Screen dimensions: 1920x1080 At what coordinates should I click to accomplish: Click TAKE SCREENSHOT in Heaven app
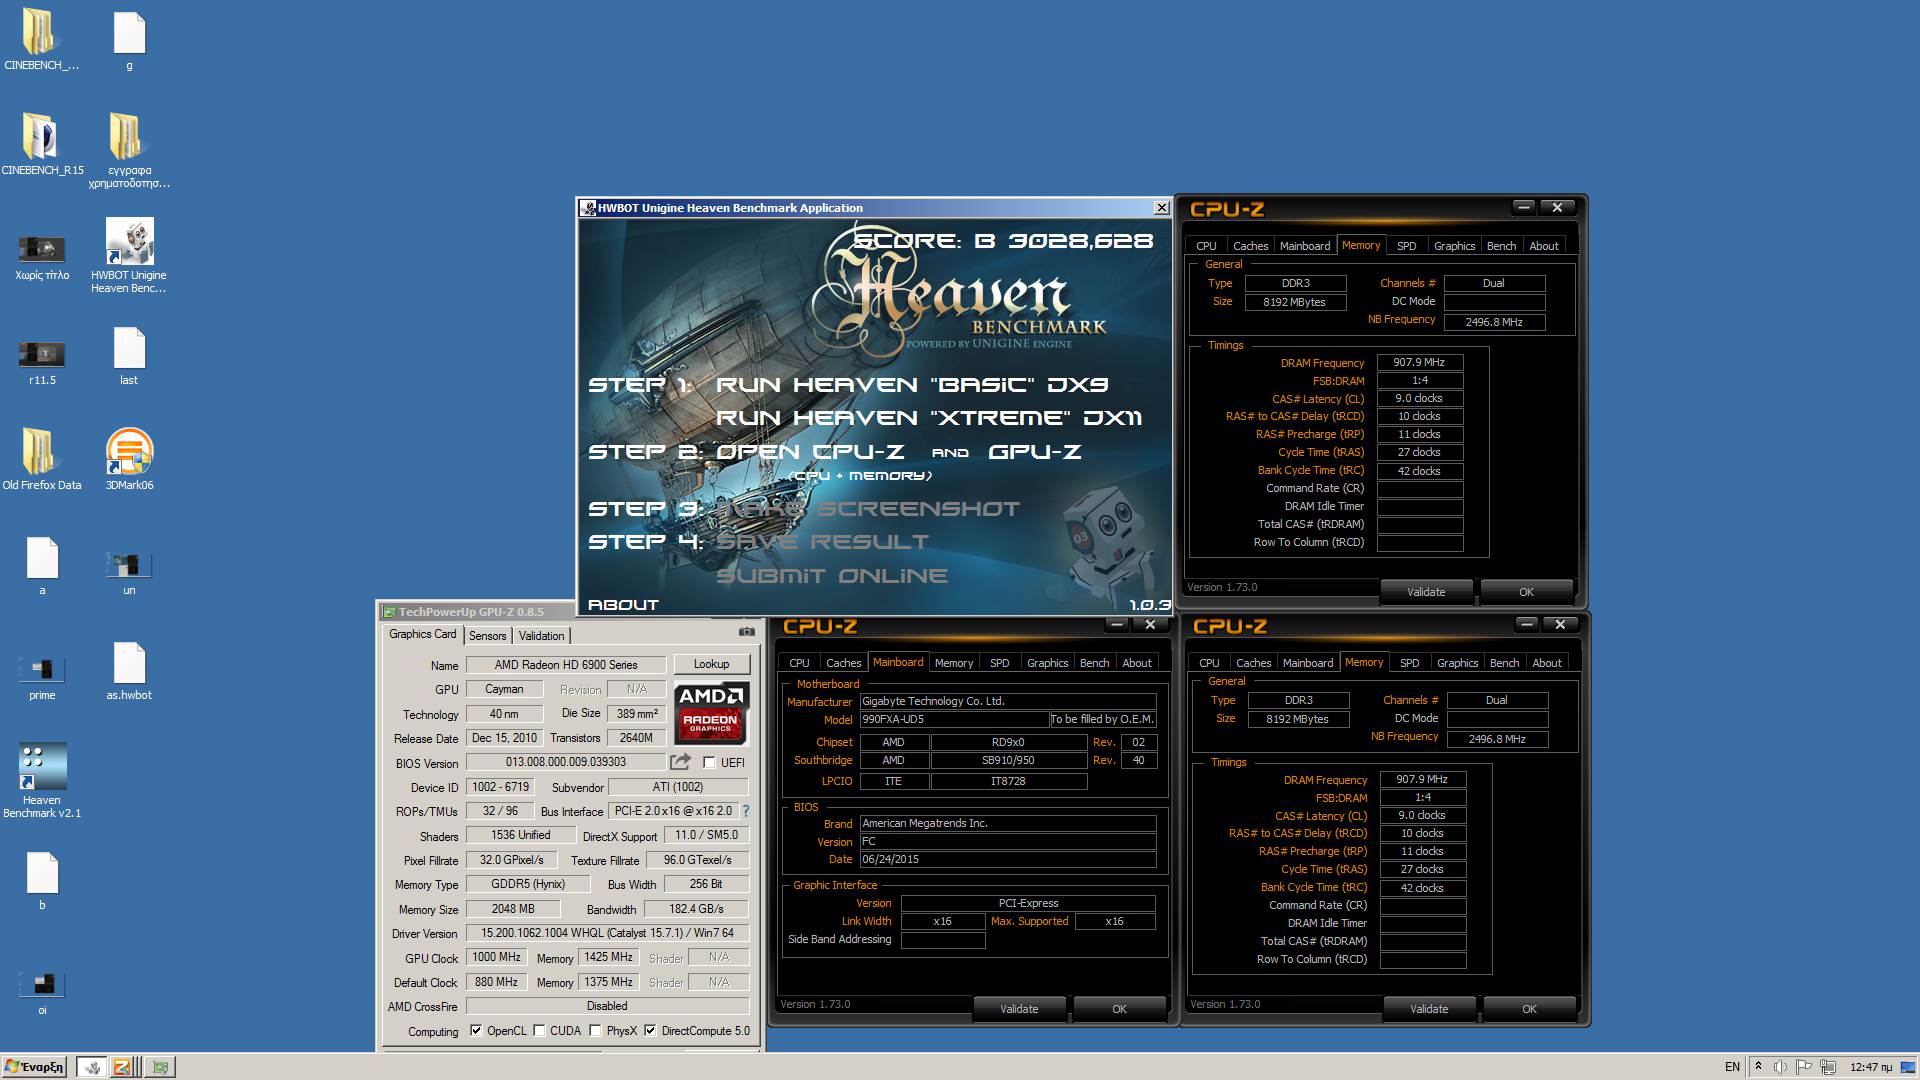coord(868,509)
